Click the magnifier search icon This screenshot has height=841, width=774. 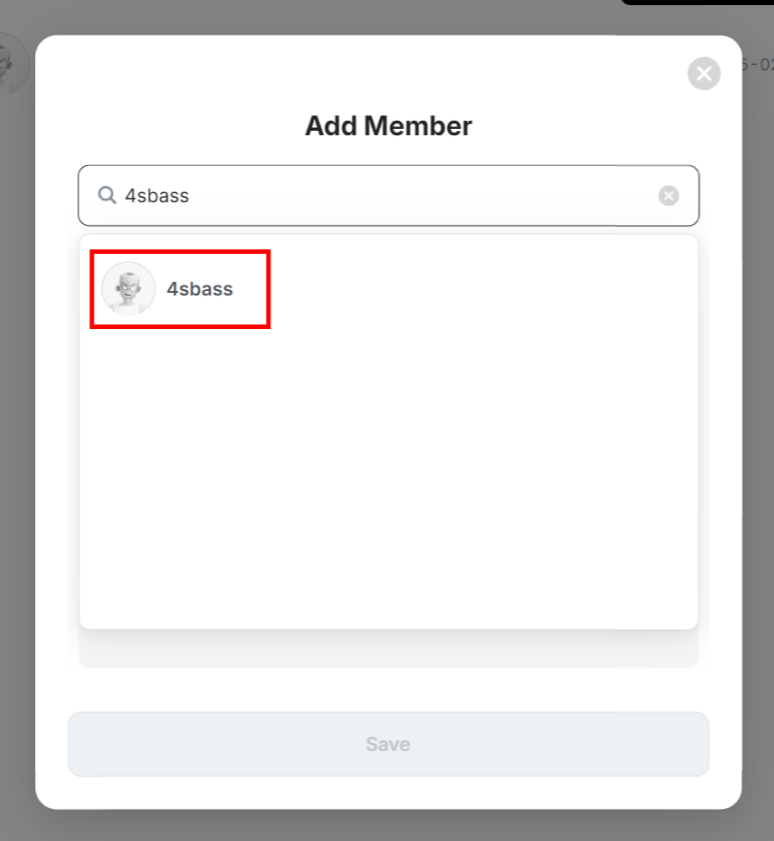pyautogui.click(x=106, y=195)
